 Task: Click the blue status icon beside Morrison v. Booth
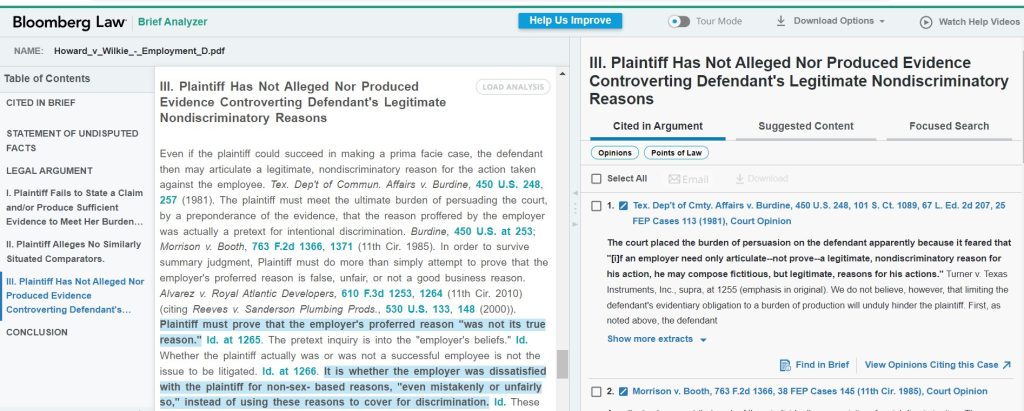[624, 391]
